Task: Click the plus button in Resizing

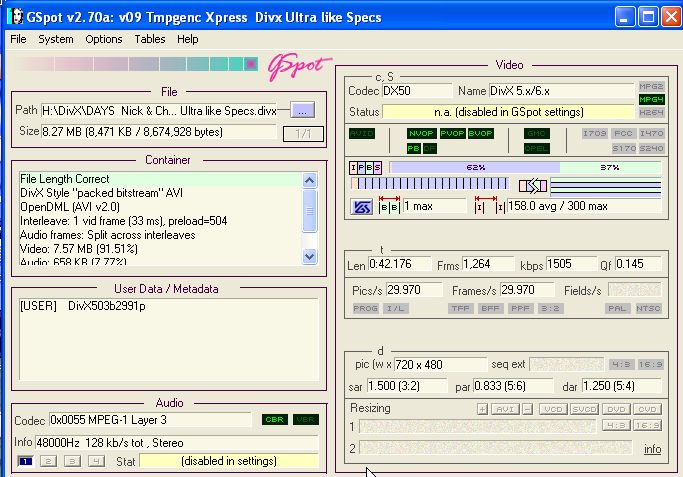Action: point(482,409)
